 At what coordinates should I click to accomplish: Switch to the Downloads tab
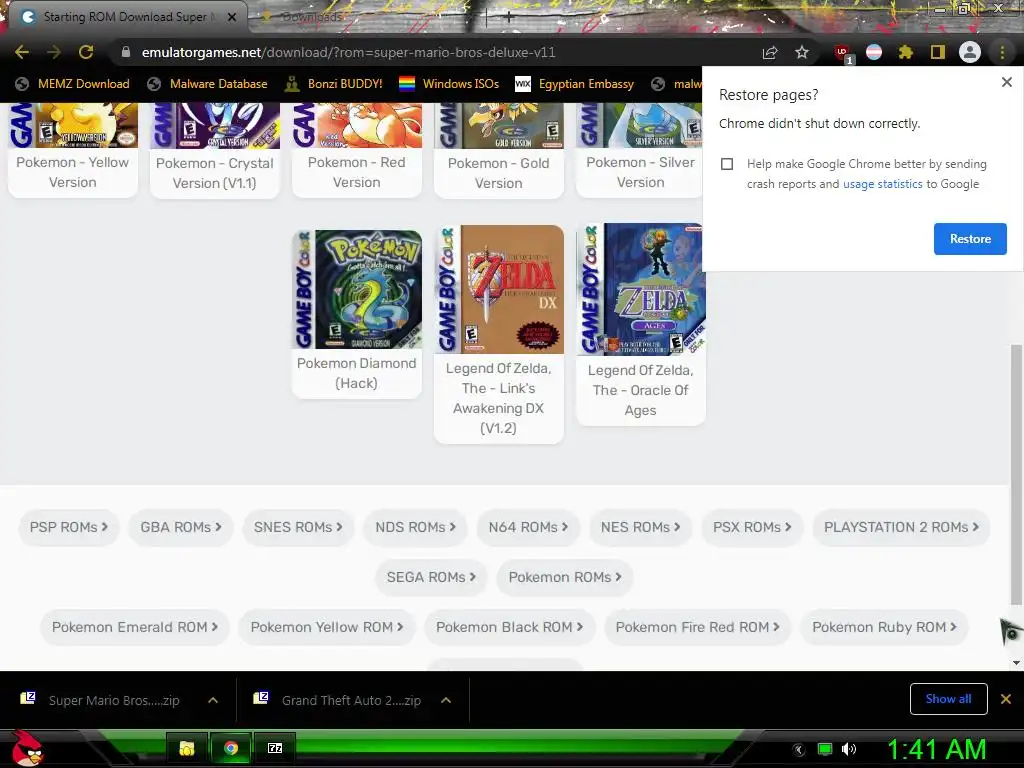point(310,17)
